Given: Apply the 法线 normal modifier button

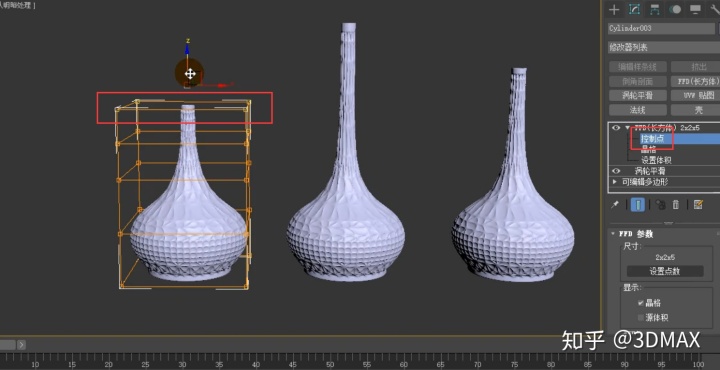Looking at the screenshot, I should coord(637,110).
